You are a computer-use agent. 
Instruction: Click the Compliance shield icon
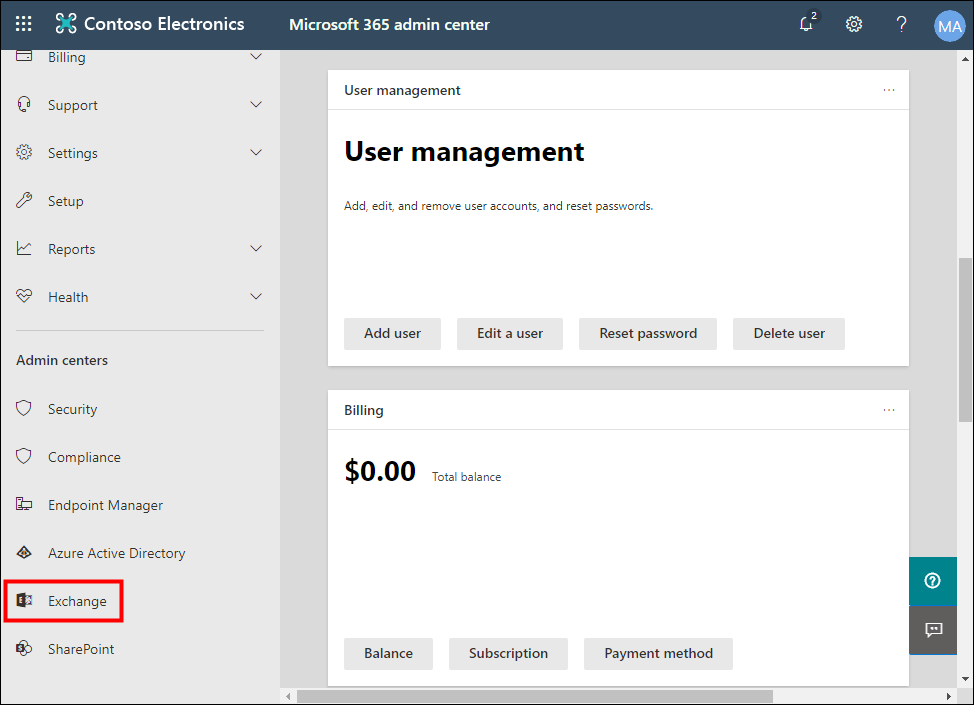pos(24,457)
